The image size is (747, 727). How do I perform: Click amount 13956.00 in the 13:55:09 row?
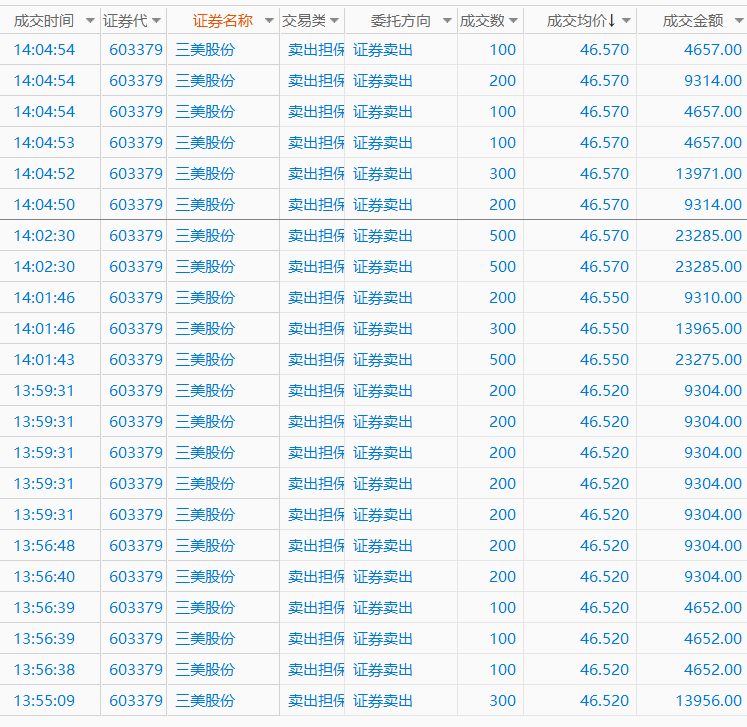tap(708, 700)
